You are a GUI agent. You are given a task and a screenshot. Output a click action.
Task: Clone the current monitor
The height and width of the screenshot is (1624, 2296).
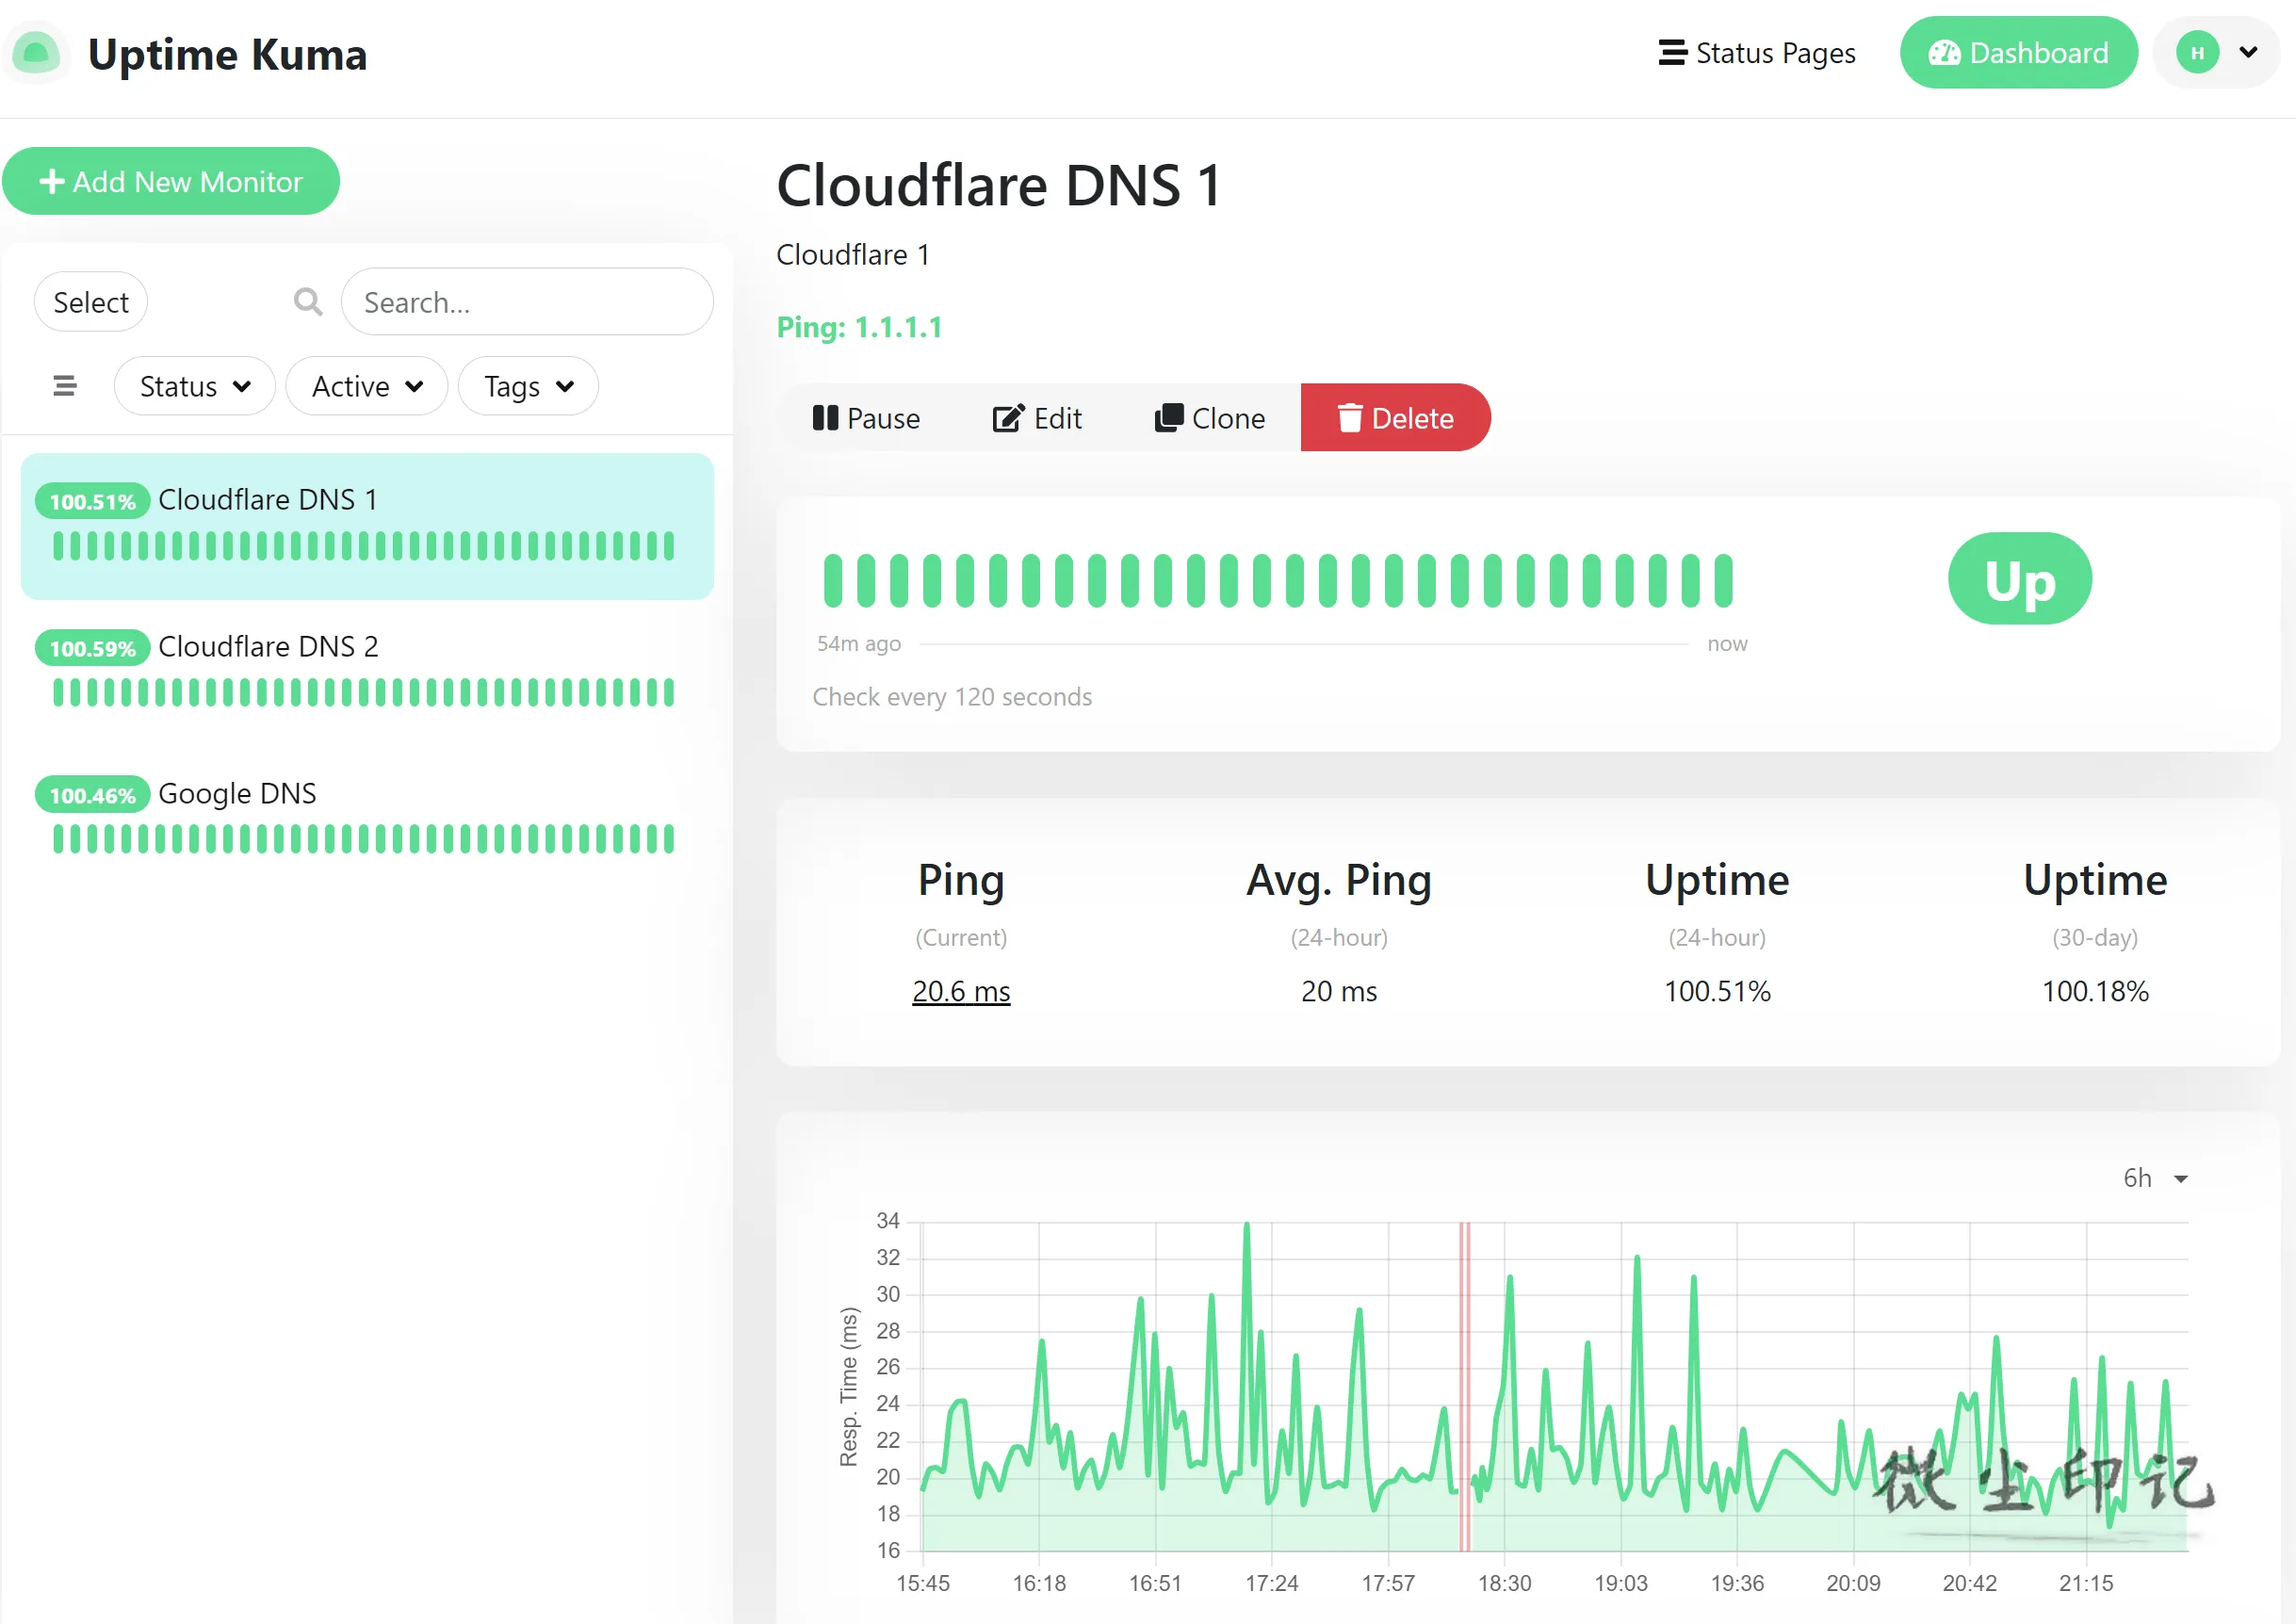[x=1210, y=418]
